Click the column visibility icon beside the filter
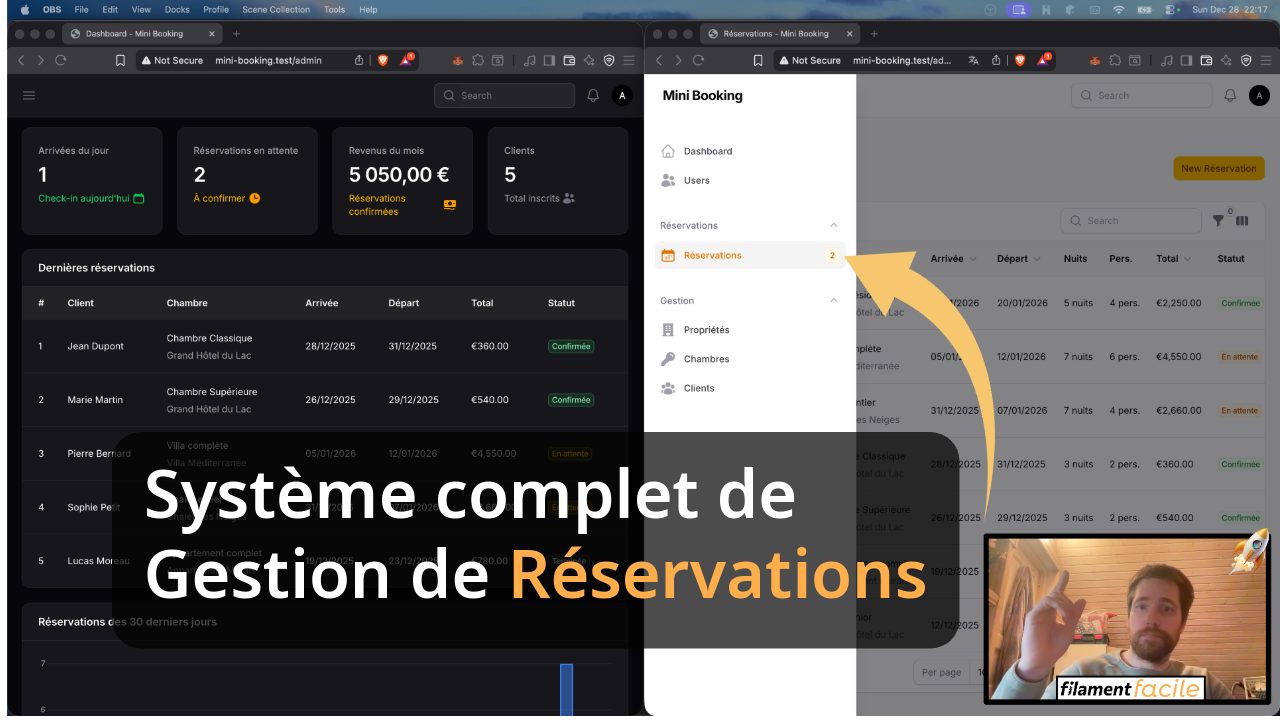Image resolution: width=1280 pixels, height=720 pixels. (1241, 220)
